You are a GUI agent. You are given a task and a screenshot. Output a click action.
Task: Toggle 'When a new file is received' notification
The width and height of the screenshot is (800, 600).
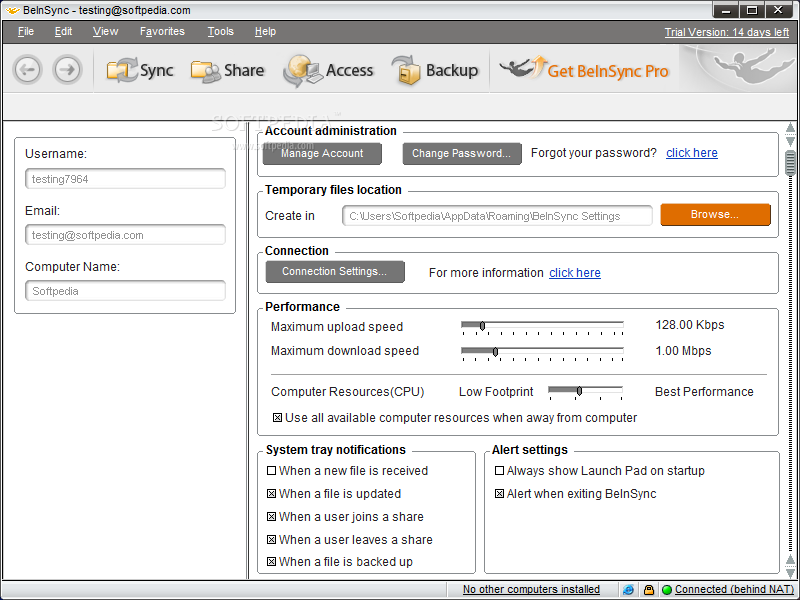pyautogui.click(x=271, y=470)
